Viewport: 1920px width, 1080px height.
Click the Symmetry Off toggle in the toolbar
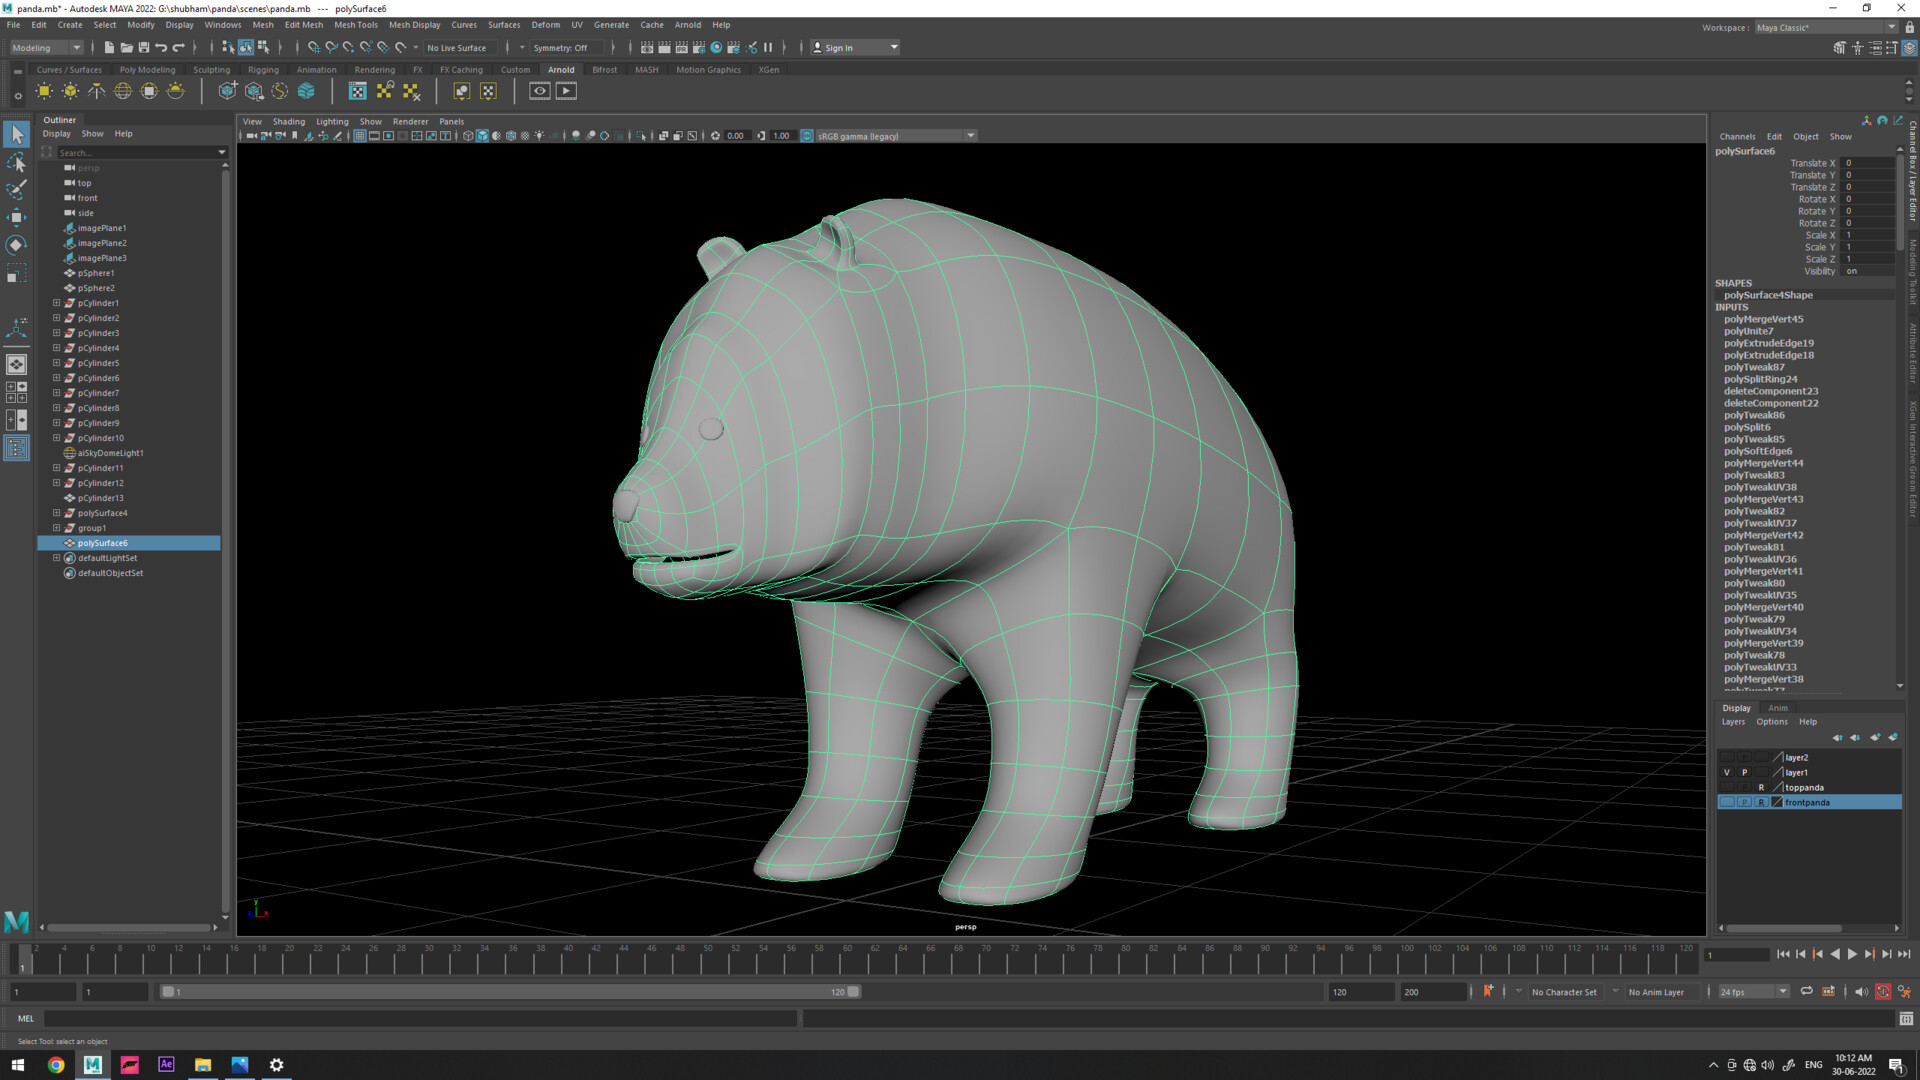coord(563,47)
